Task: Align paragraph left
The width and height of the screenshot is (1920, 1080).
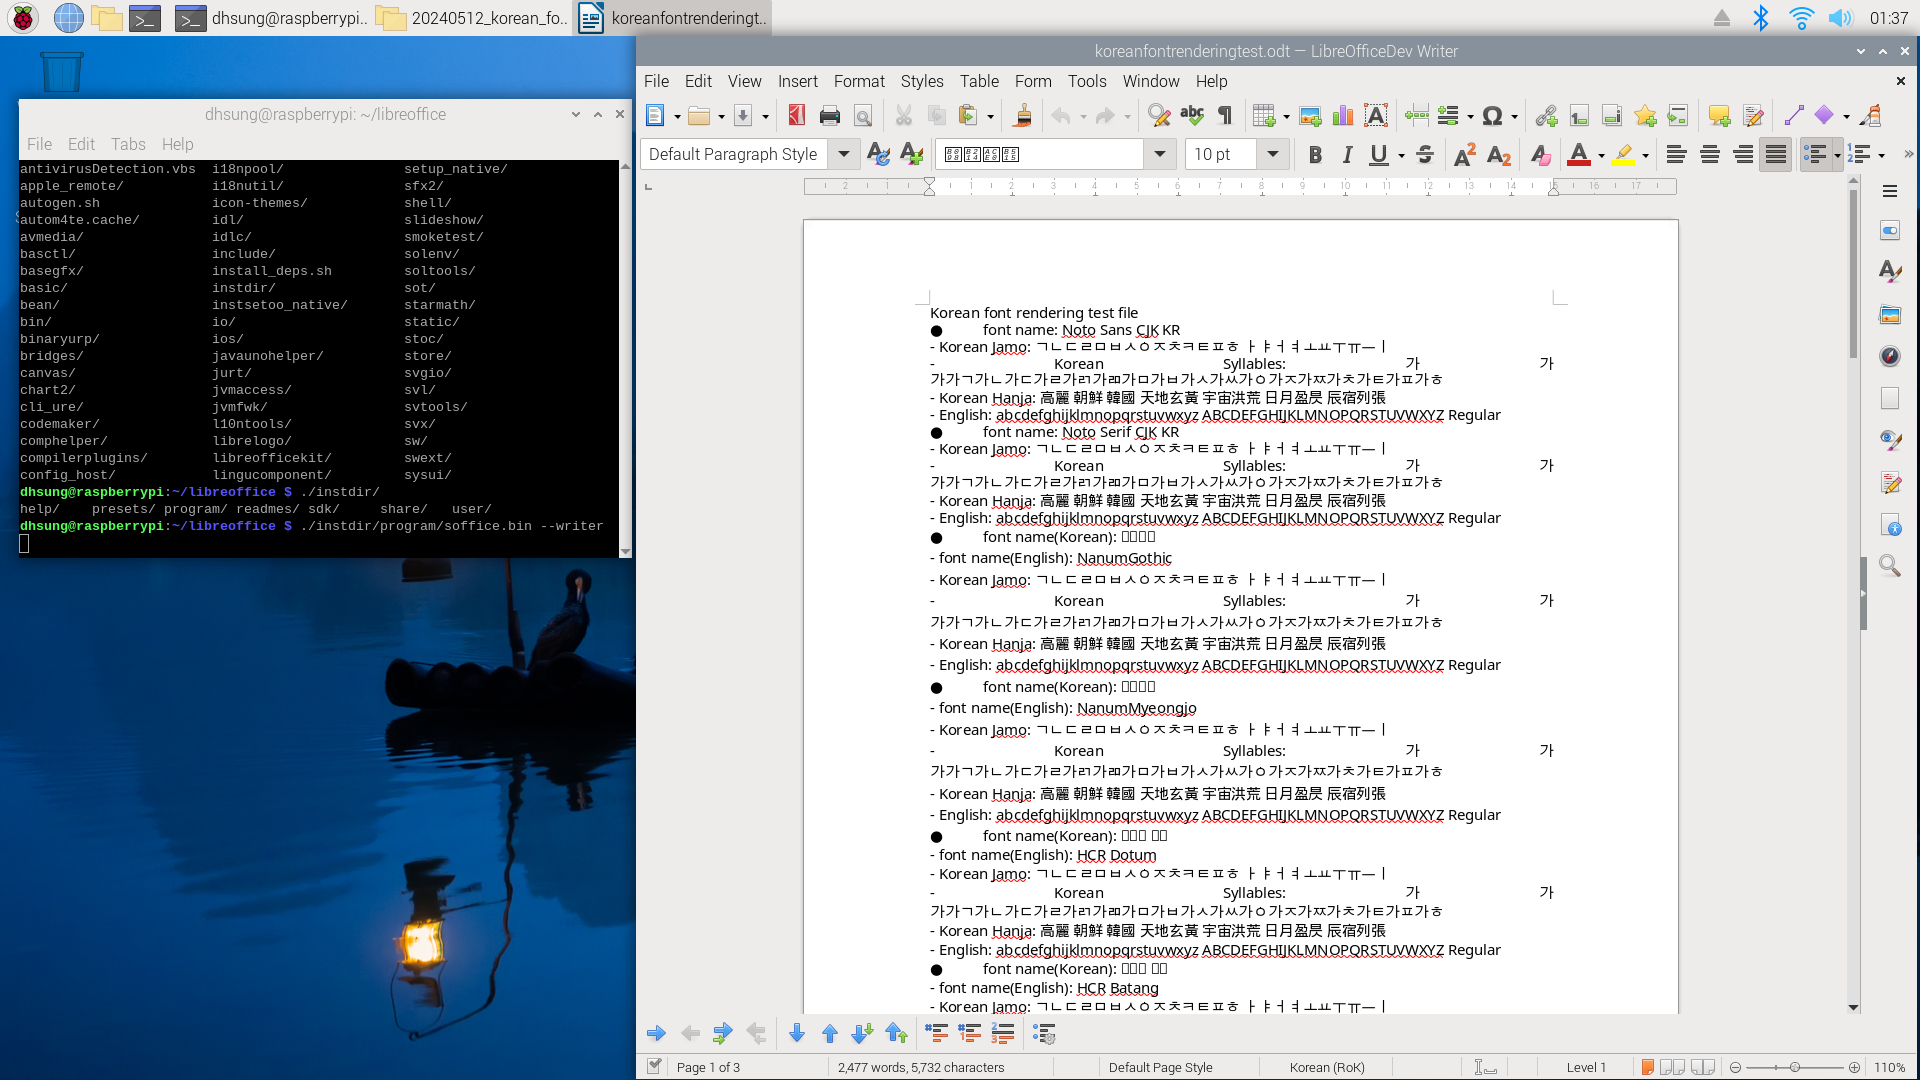Action: [1676, 154]
